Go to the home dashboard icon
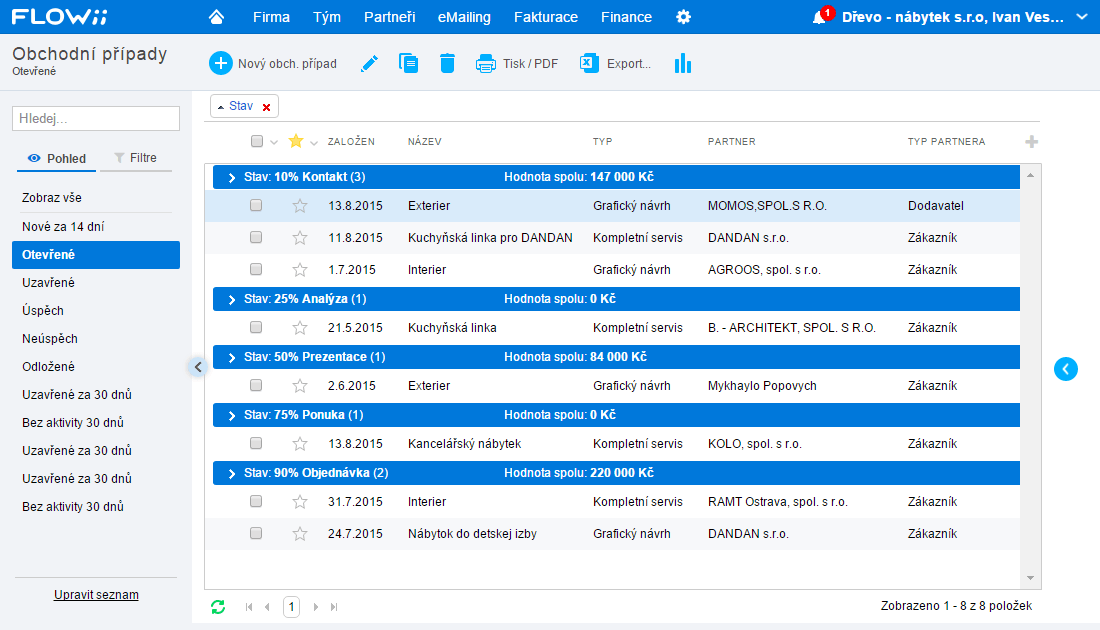Image resolution: width=1100 pixels, height=630 pixels. click(x=216, y=17)
